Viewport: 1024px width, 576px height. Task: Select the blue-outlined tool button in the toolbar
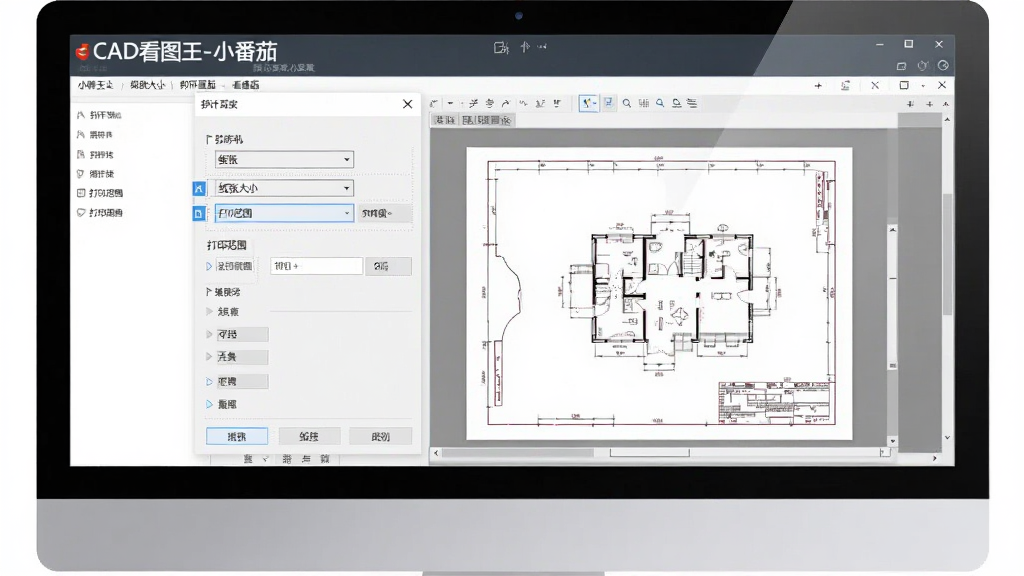click(x=588, y=103)
